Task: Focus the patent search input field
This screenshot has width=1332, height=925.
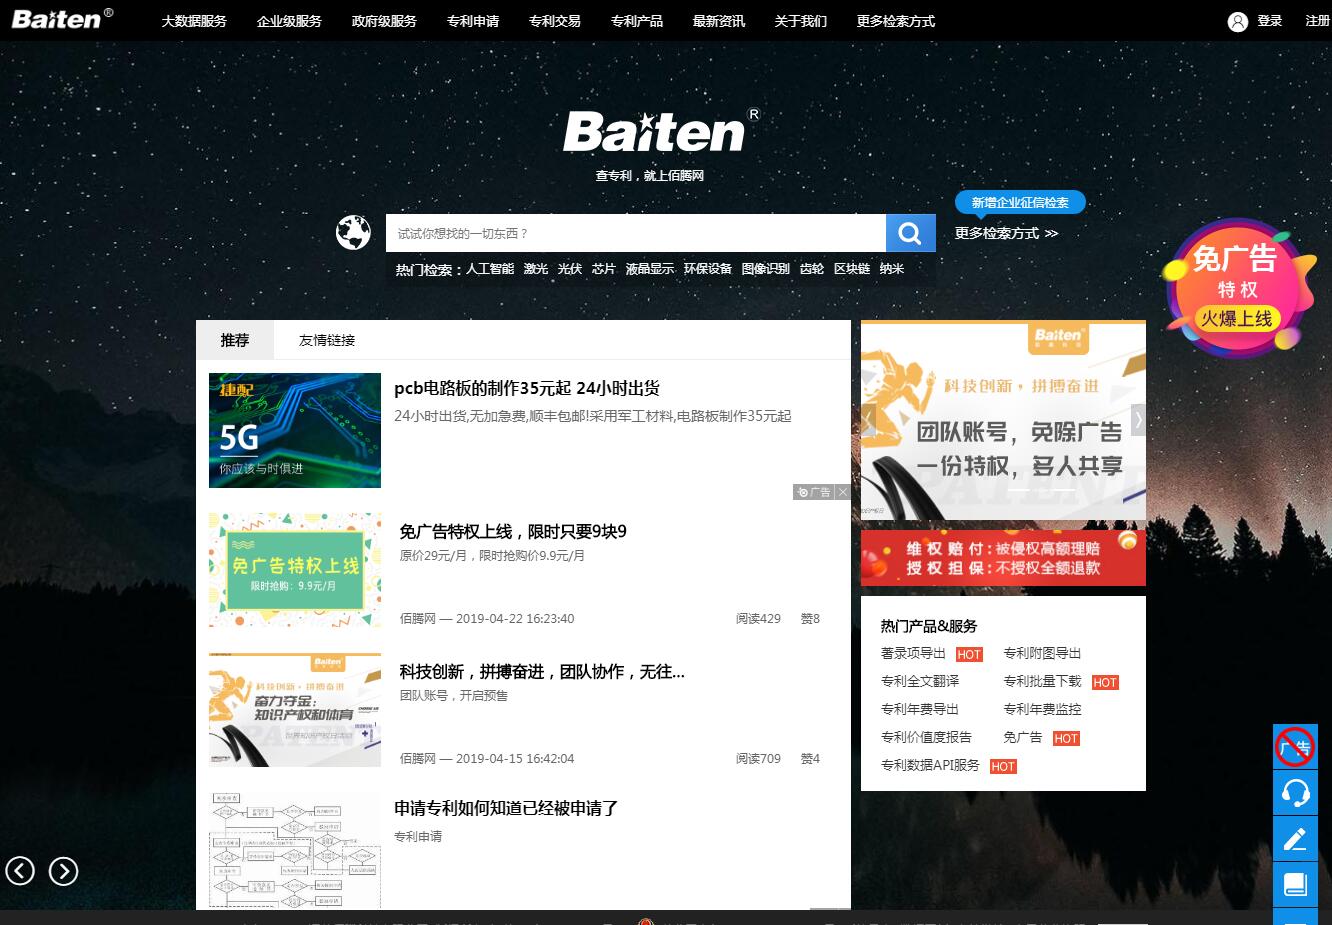Action: tap(636, 233)
